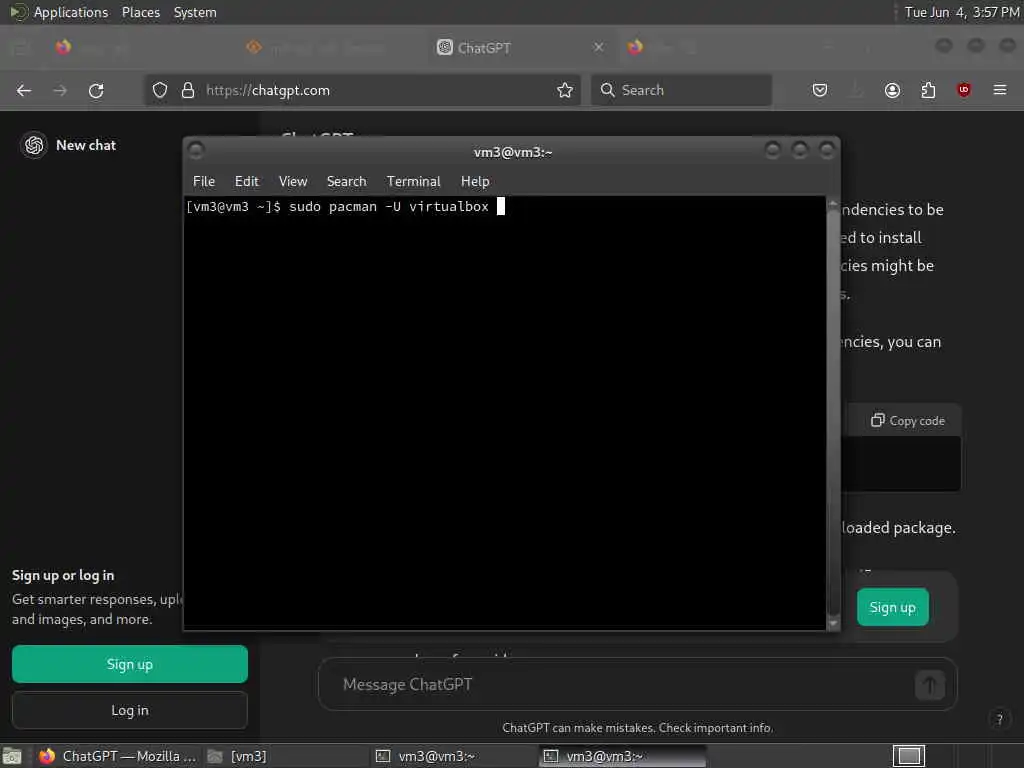1024x768 pixels.
Task: Open the Applications menu in top panel
Action: click(x=60, y=12)
